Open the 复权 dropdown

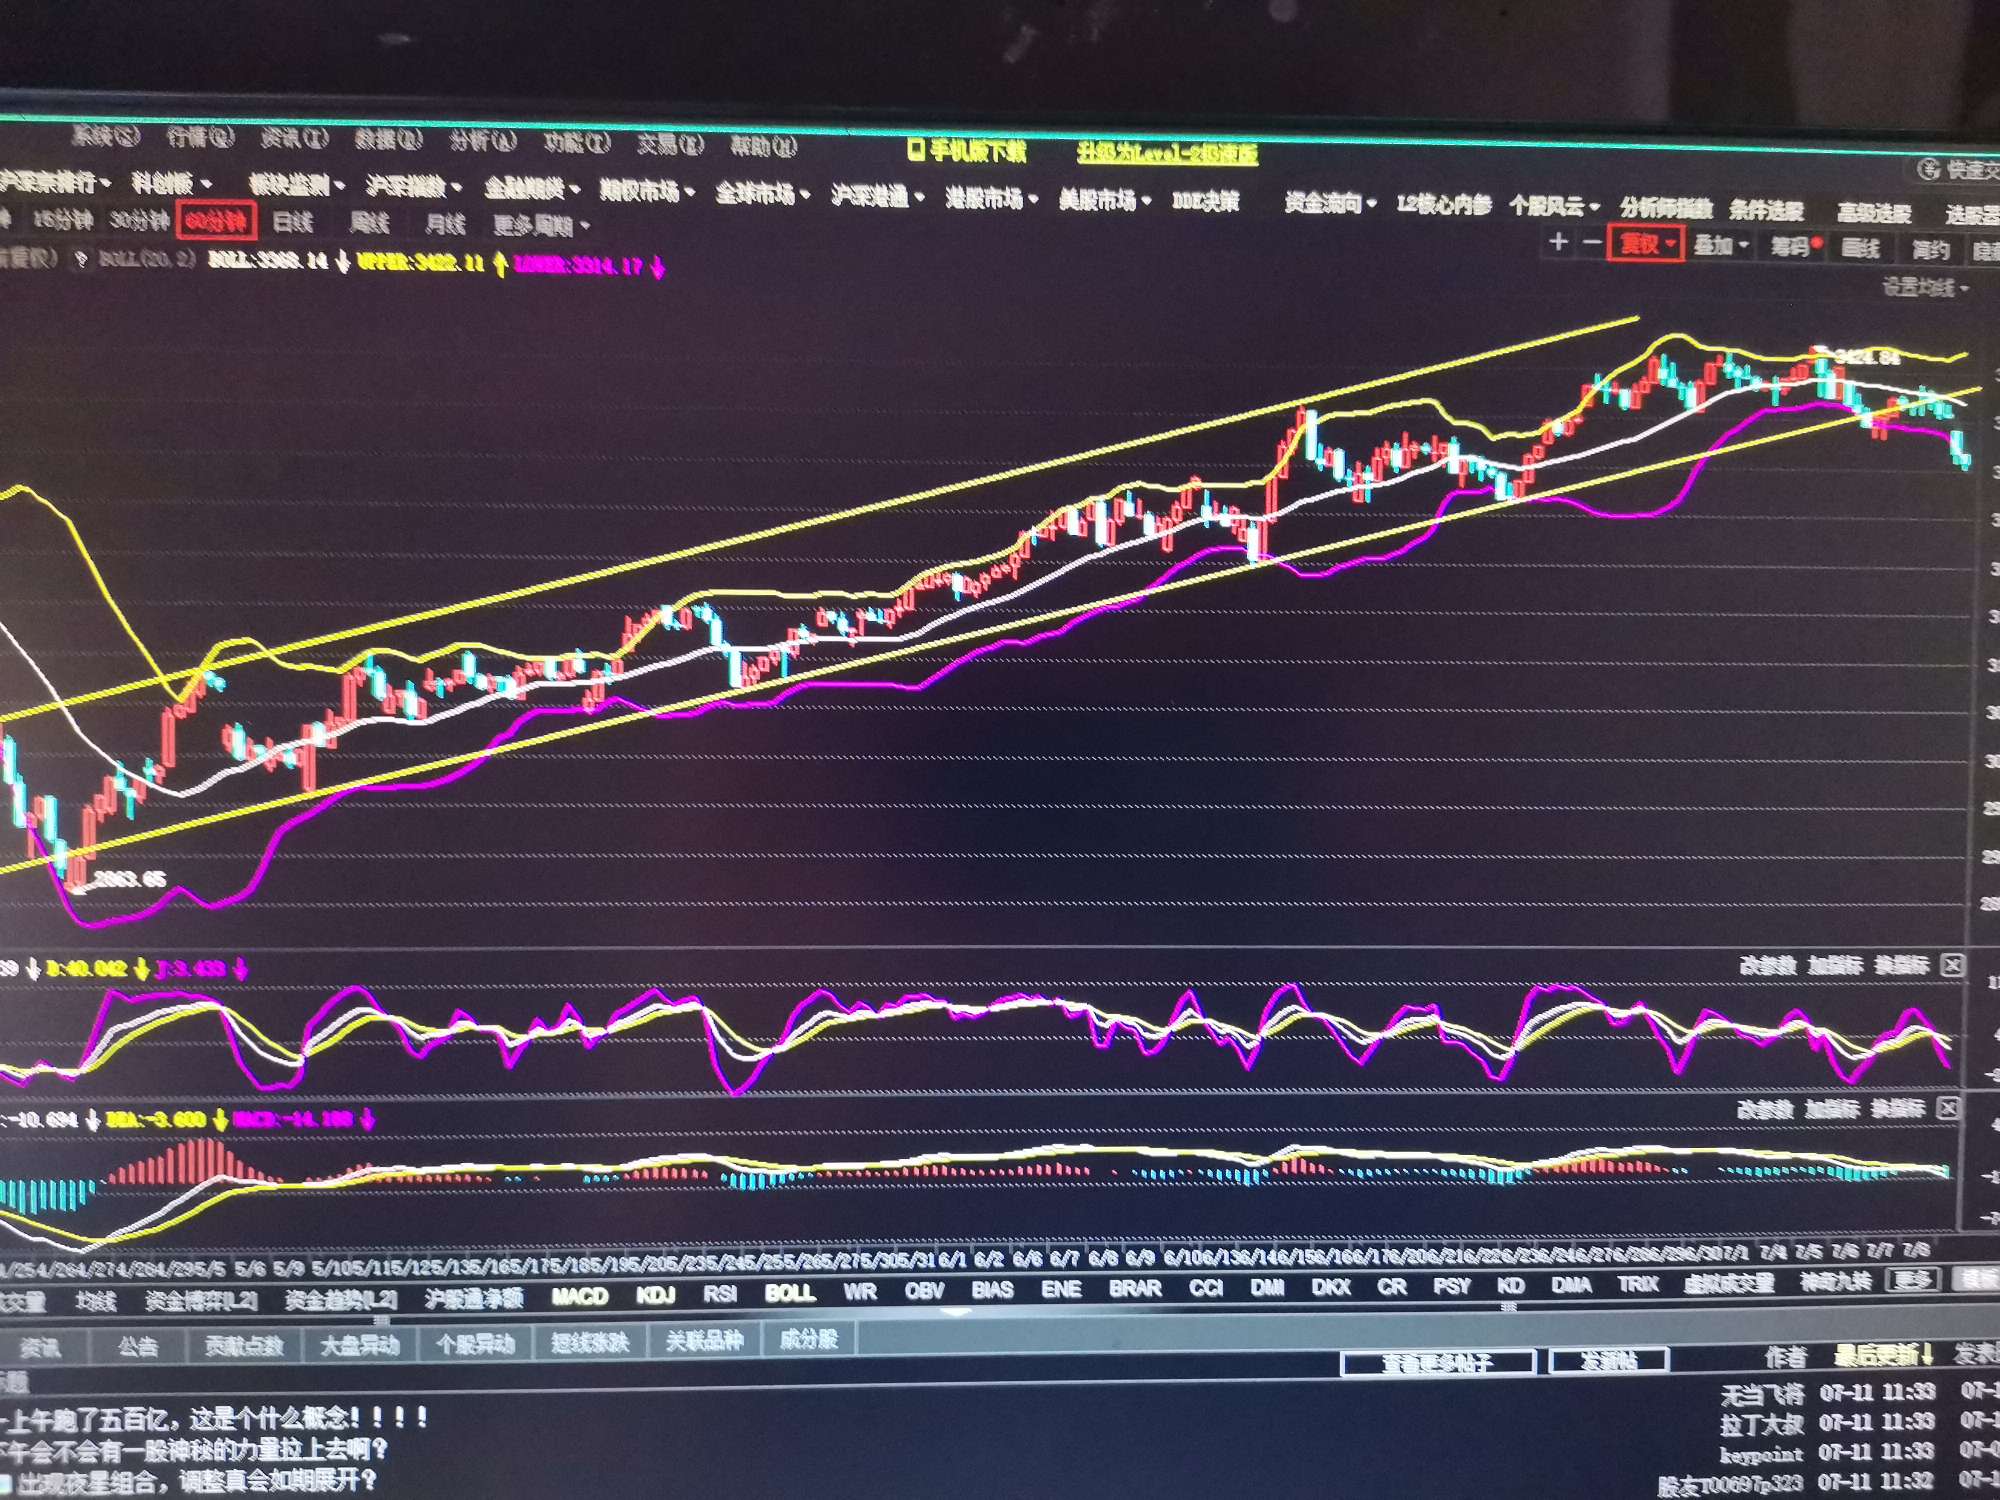[x=1646, y=244]
